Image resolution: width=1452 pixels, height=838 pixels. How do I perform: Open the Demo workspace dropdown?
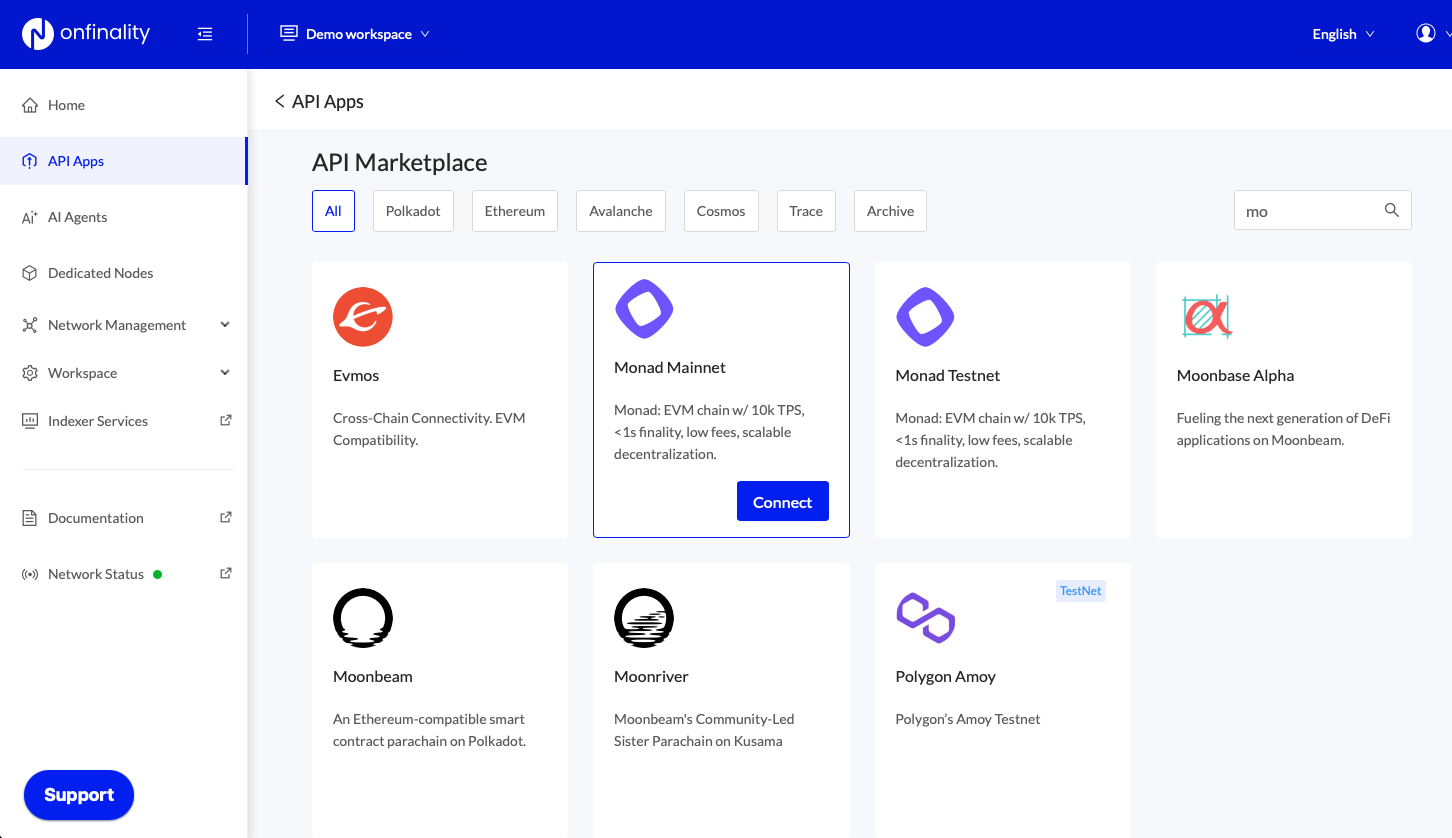point(355,34)
